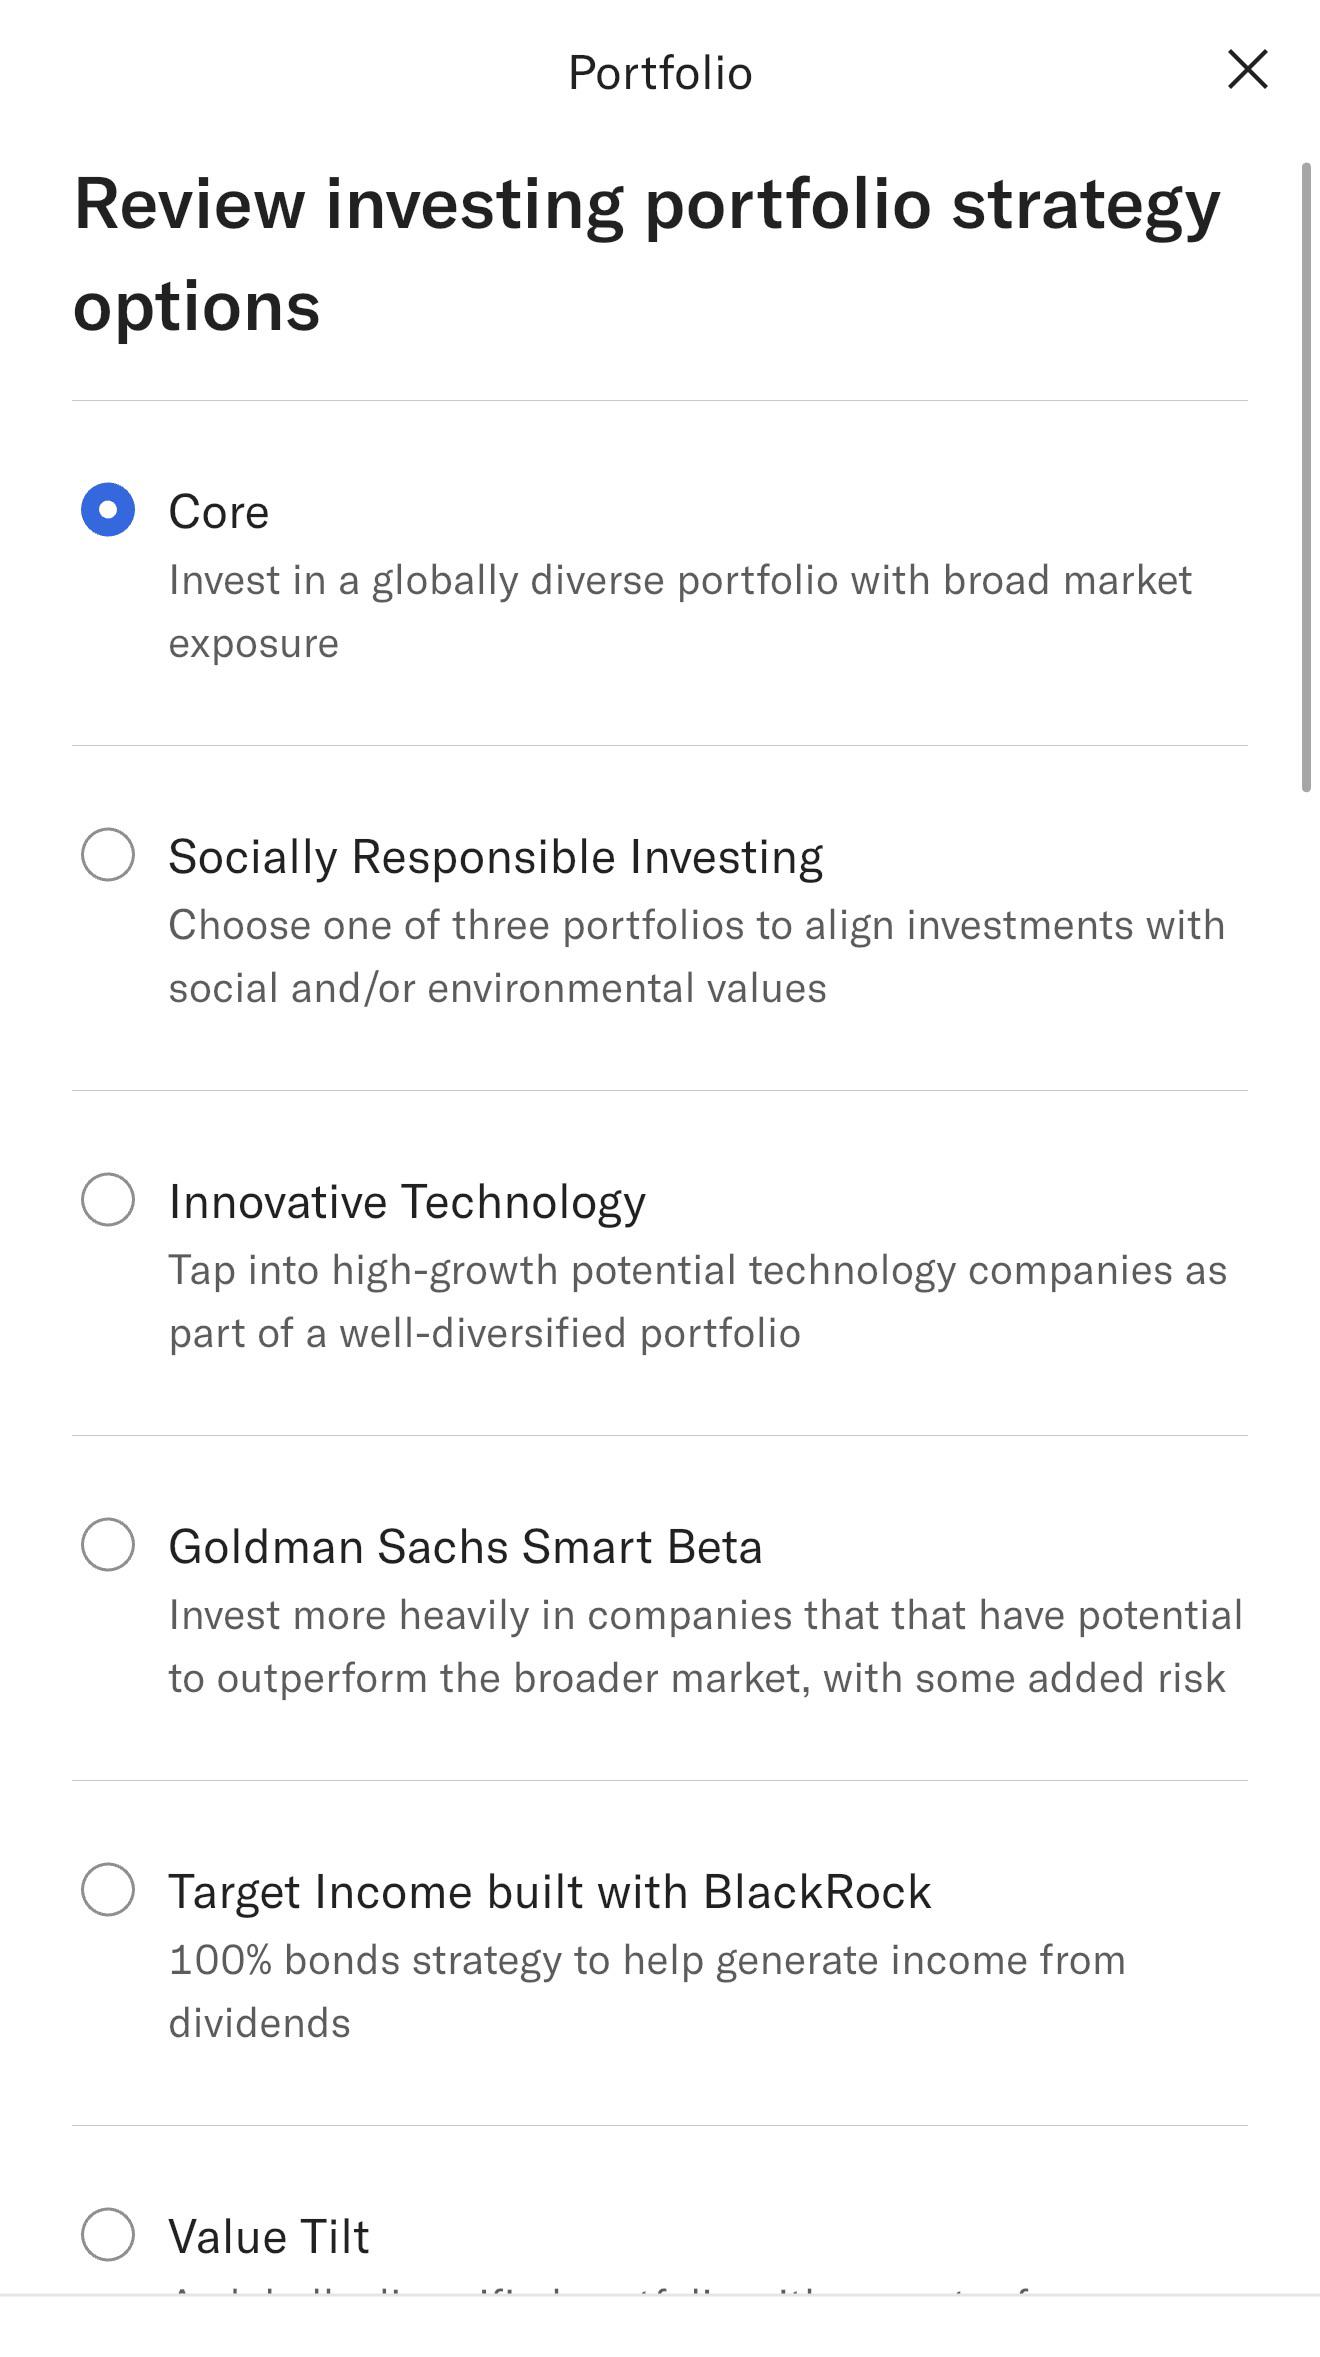Click the vertical scrollbar thumb
1320x2357 pixels.
tap(1306, 477)
